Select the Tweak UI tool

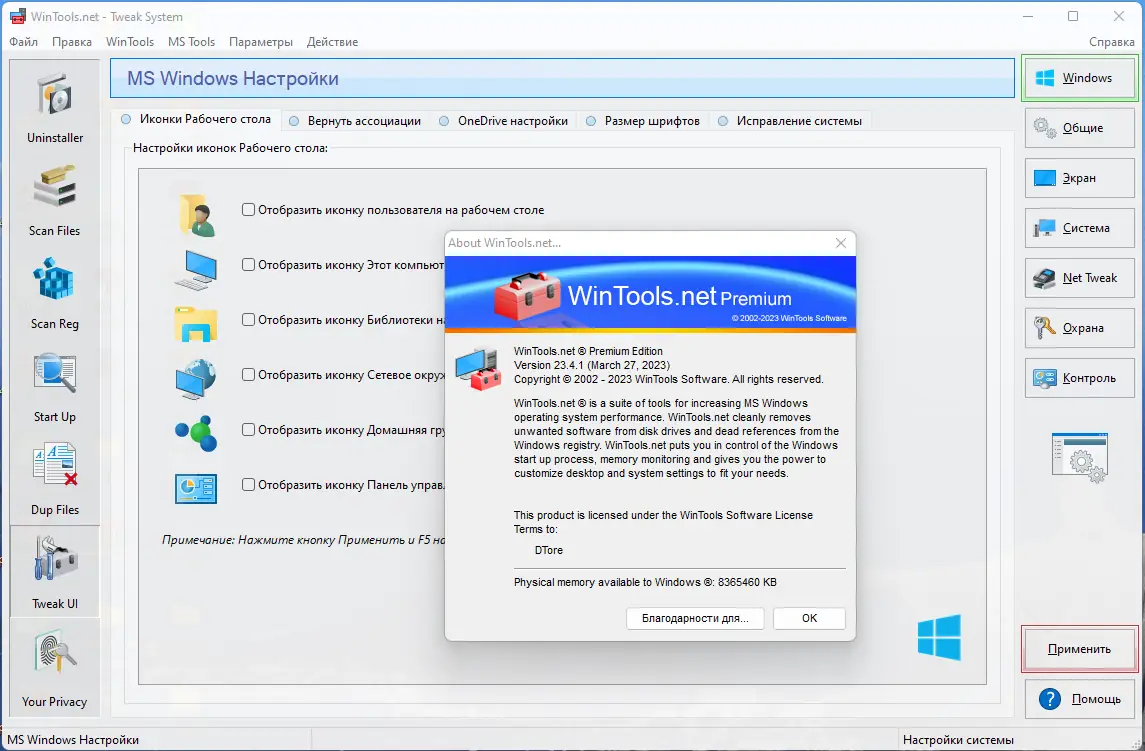coord(55,571)
